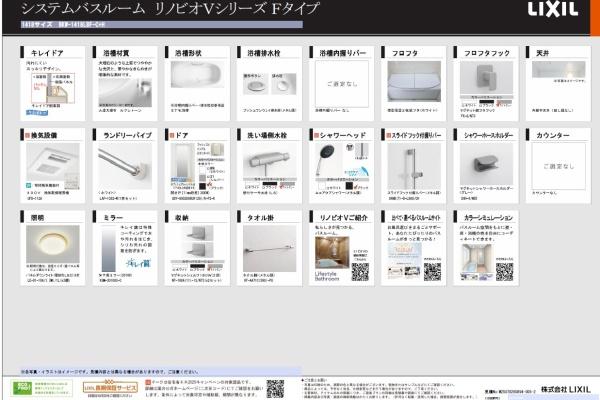Click ご選定なし box in 浴槽内握りバー
The image size is (600, 400).
342,84
